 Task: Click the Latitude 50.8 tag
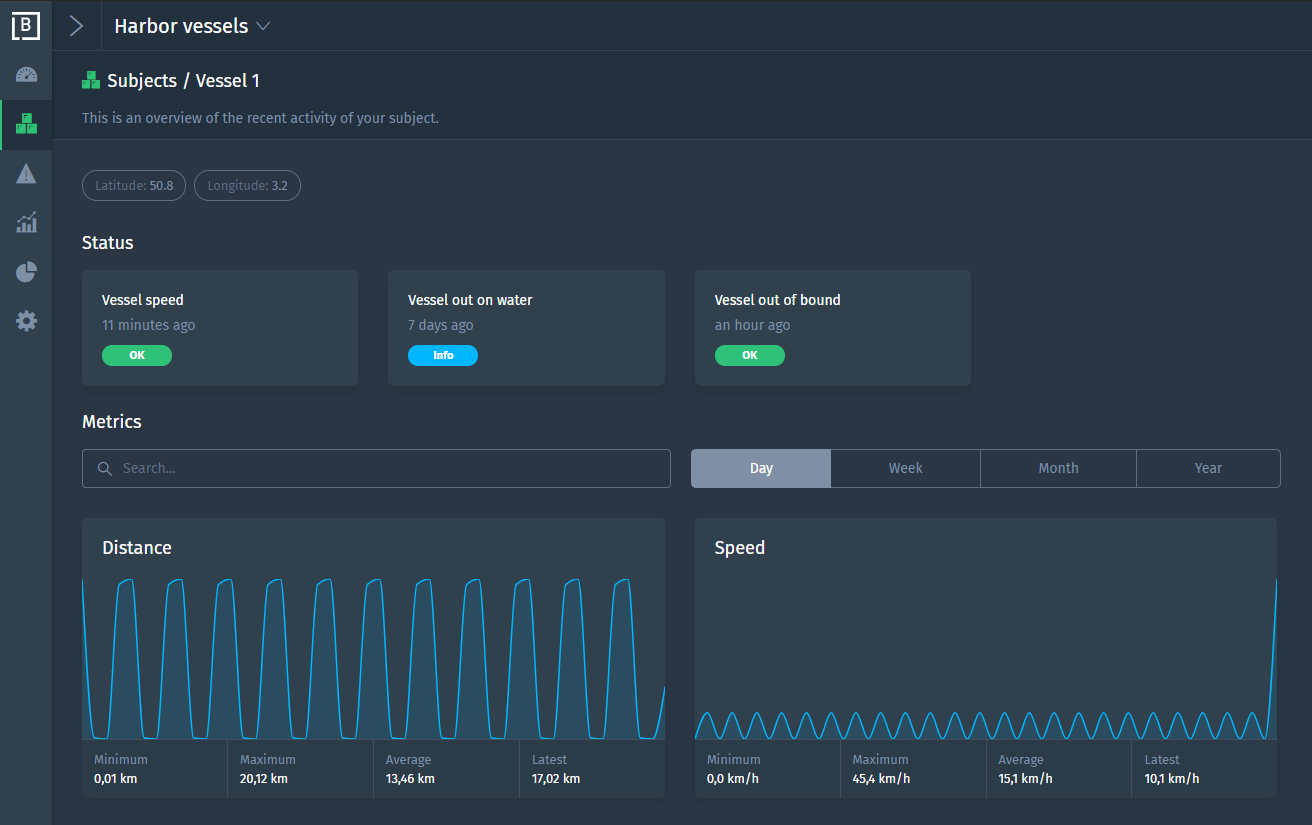pos(134,186)
